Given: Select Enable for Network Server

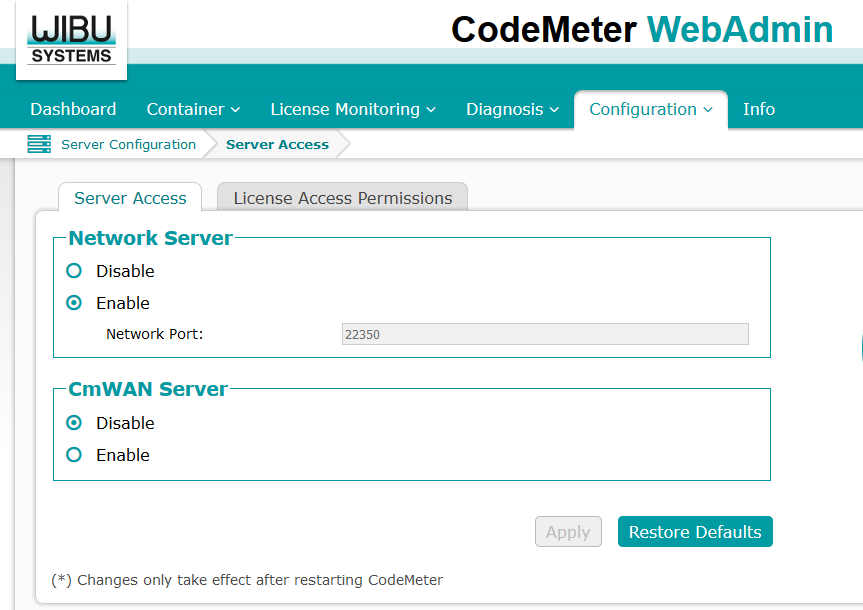Looking at the screenshot, I should [74, 303].
